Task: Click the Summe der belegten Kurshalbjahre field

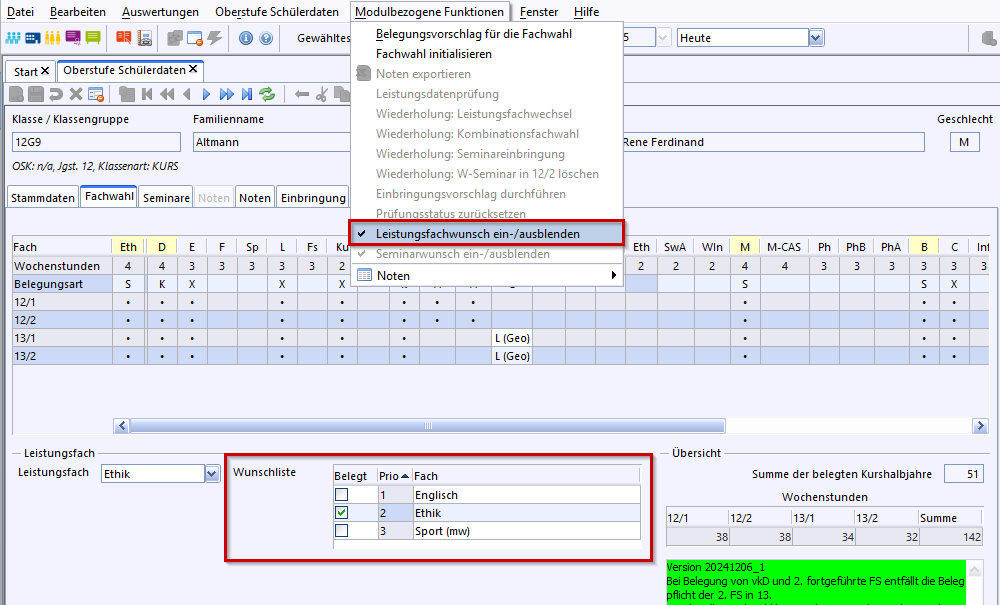Action: point(964,474)
